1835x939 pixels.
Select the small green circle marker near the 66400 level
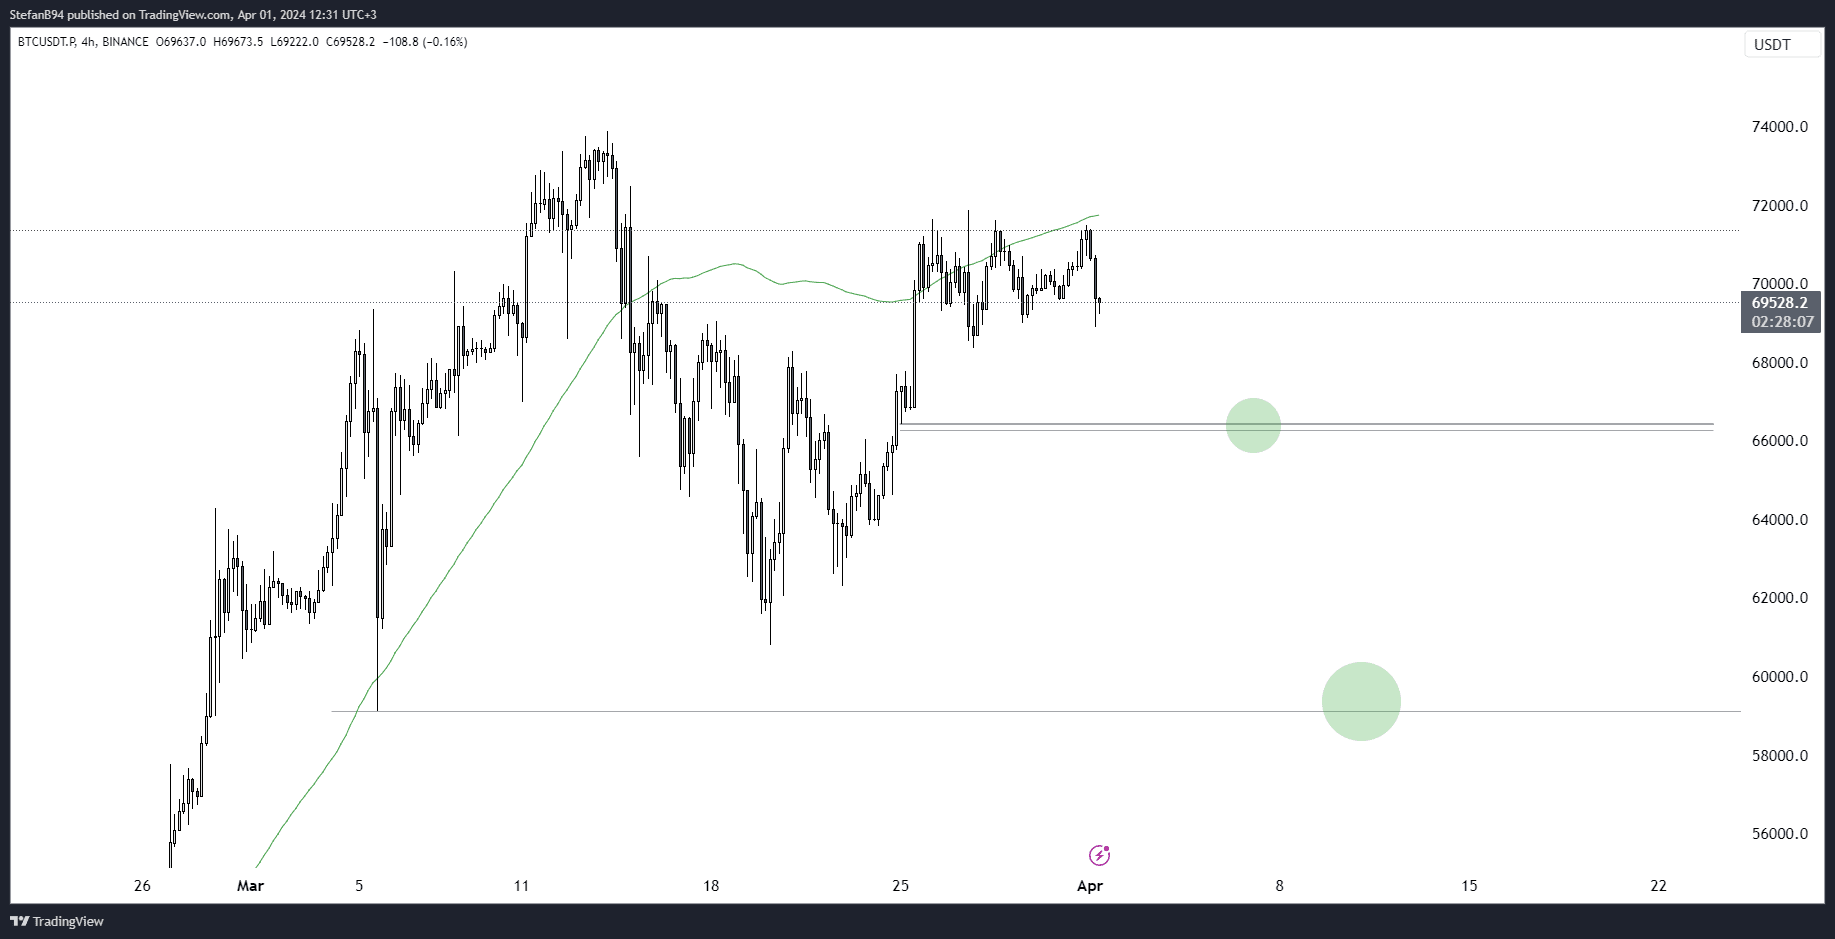(1252, 426)
